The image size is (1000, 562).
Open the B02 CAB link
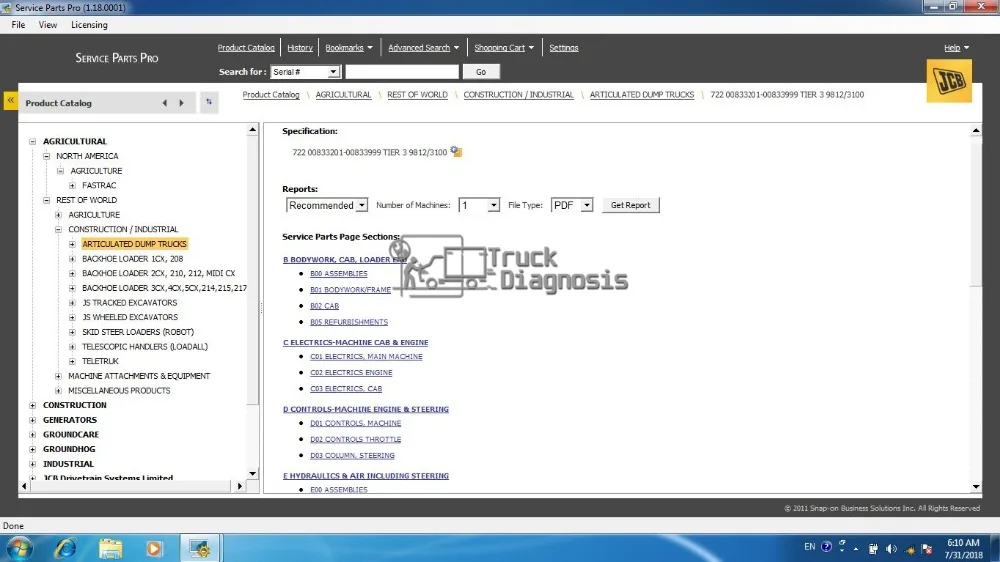325,306
